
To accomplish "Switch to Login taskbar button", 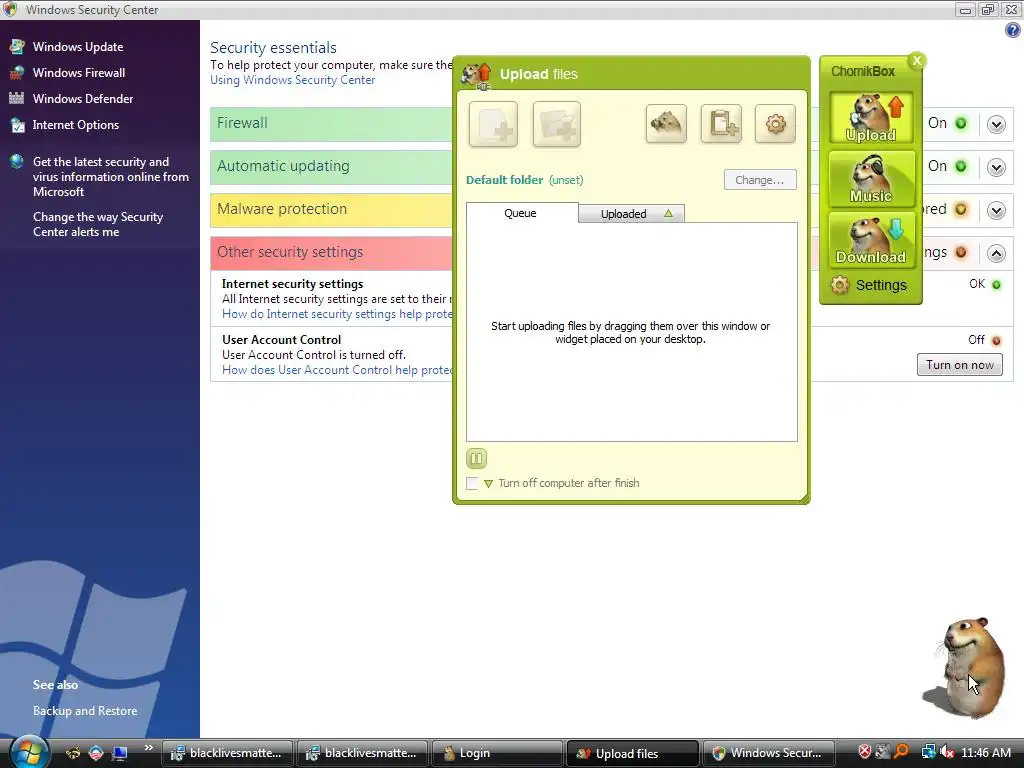I will 497,753.
